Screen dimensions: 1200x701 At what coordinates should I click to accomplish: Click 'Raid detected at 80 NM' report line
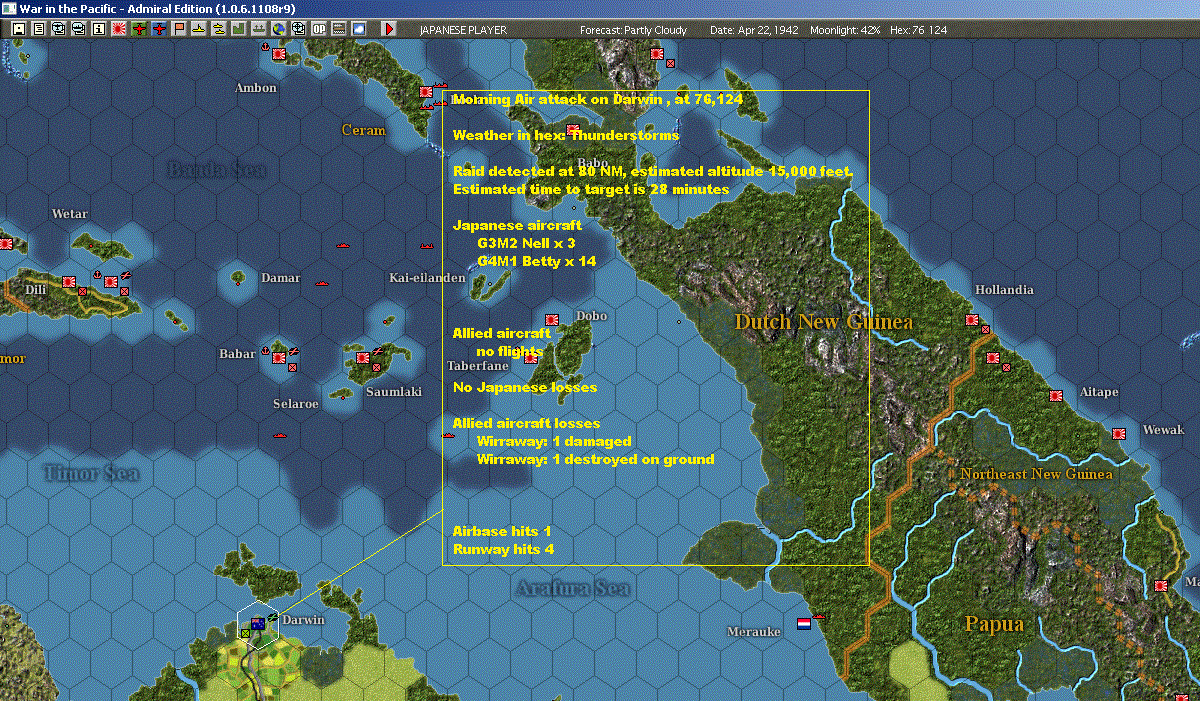pos(653,171)
